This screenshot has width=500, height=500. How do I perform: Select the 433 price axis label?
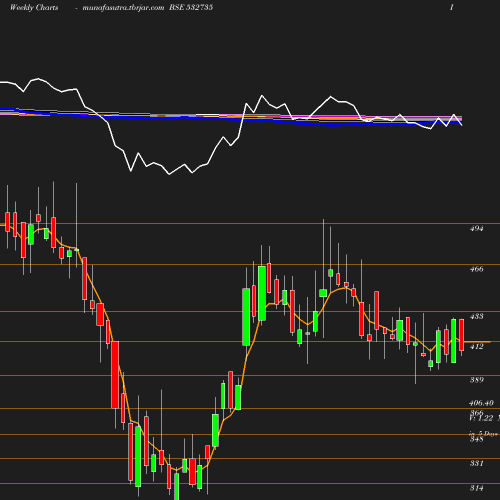pos(476,316)
